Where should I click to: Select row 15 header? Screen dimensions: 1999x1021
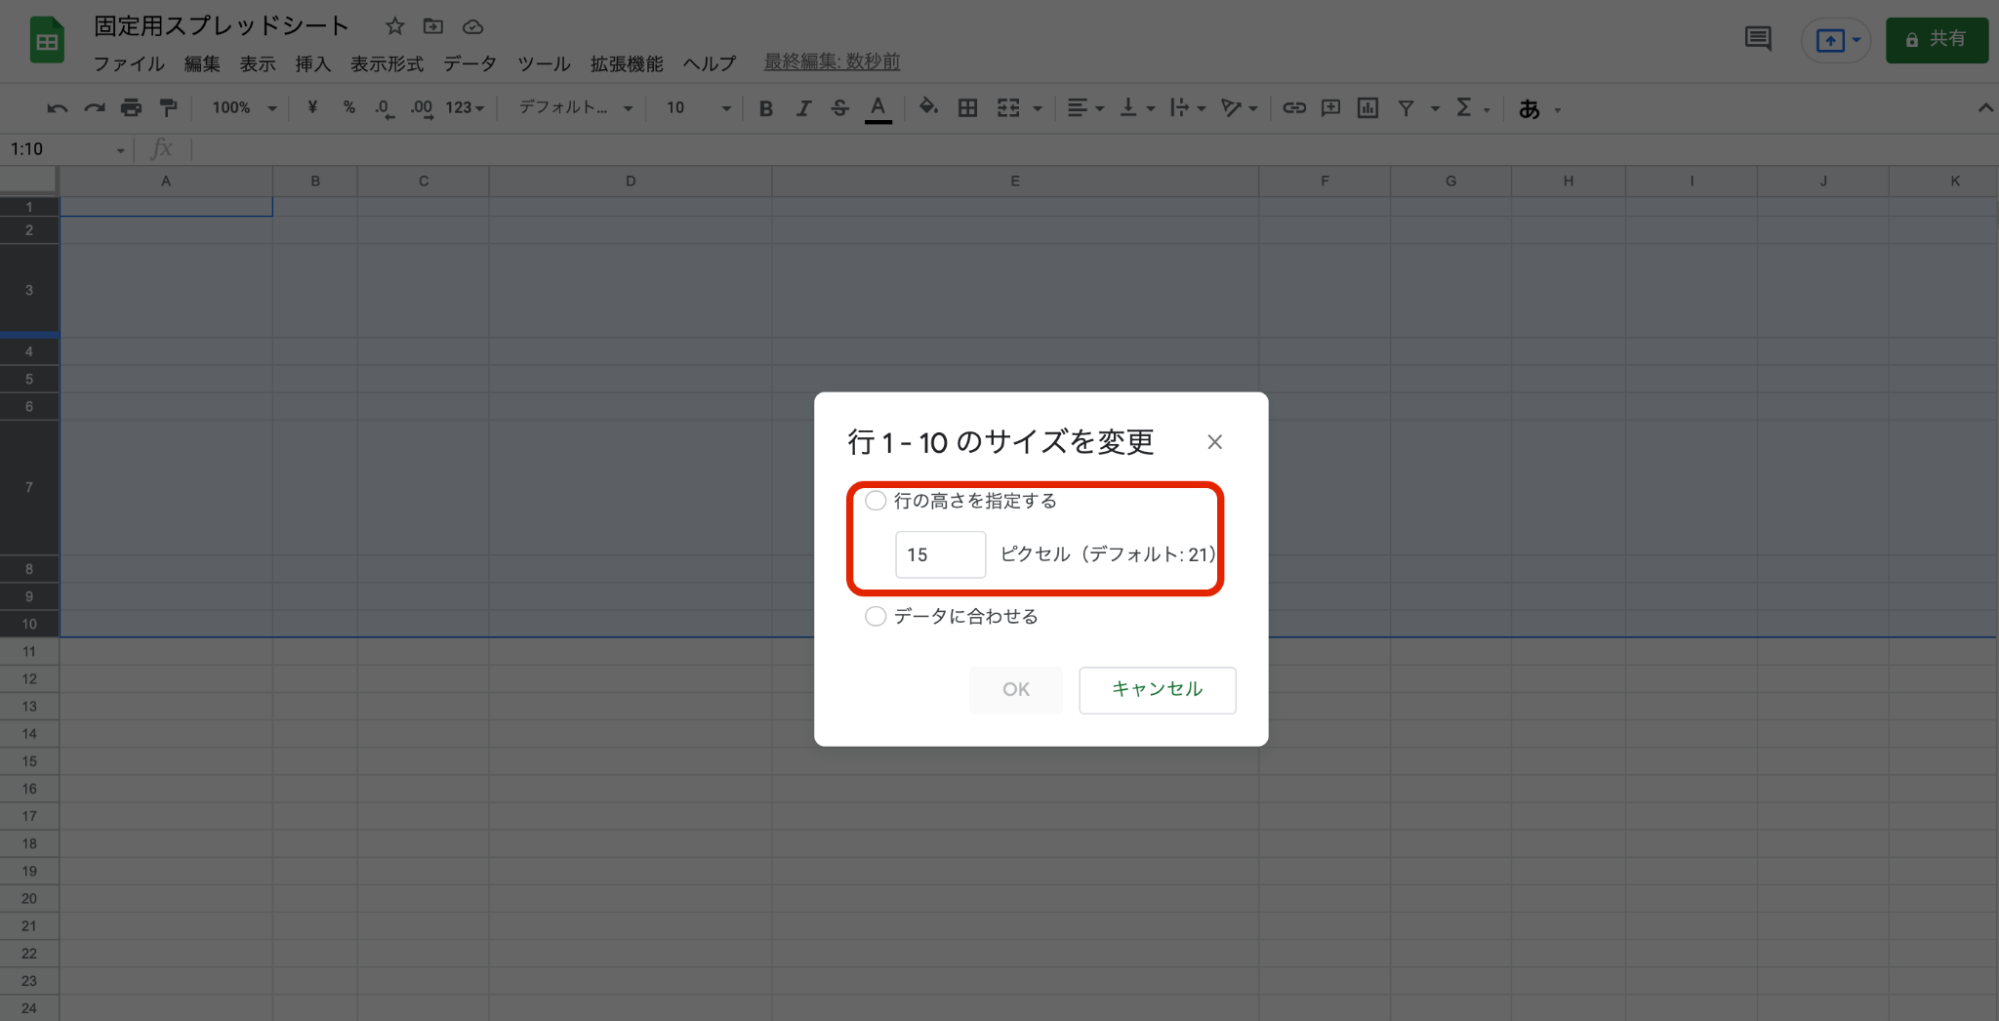tap(29, 761)
